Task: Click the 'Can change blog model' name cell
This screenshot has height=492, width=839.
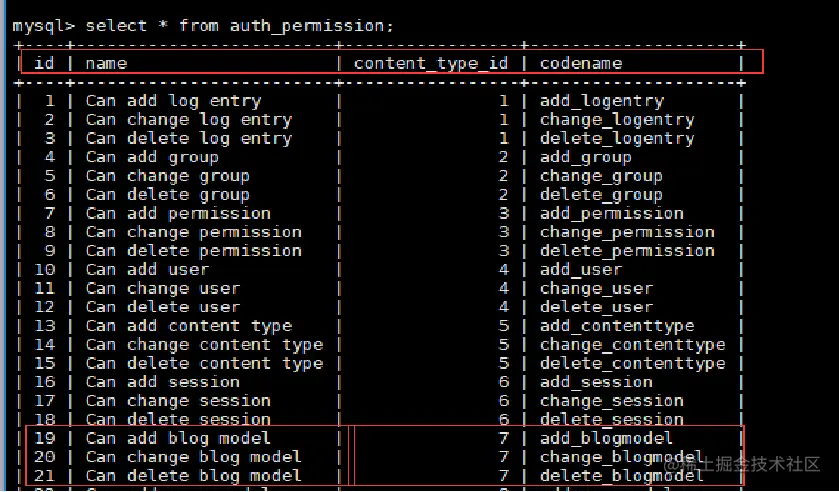Action: click(x=194, y=457)
